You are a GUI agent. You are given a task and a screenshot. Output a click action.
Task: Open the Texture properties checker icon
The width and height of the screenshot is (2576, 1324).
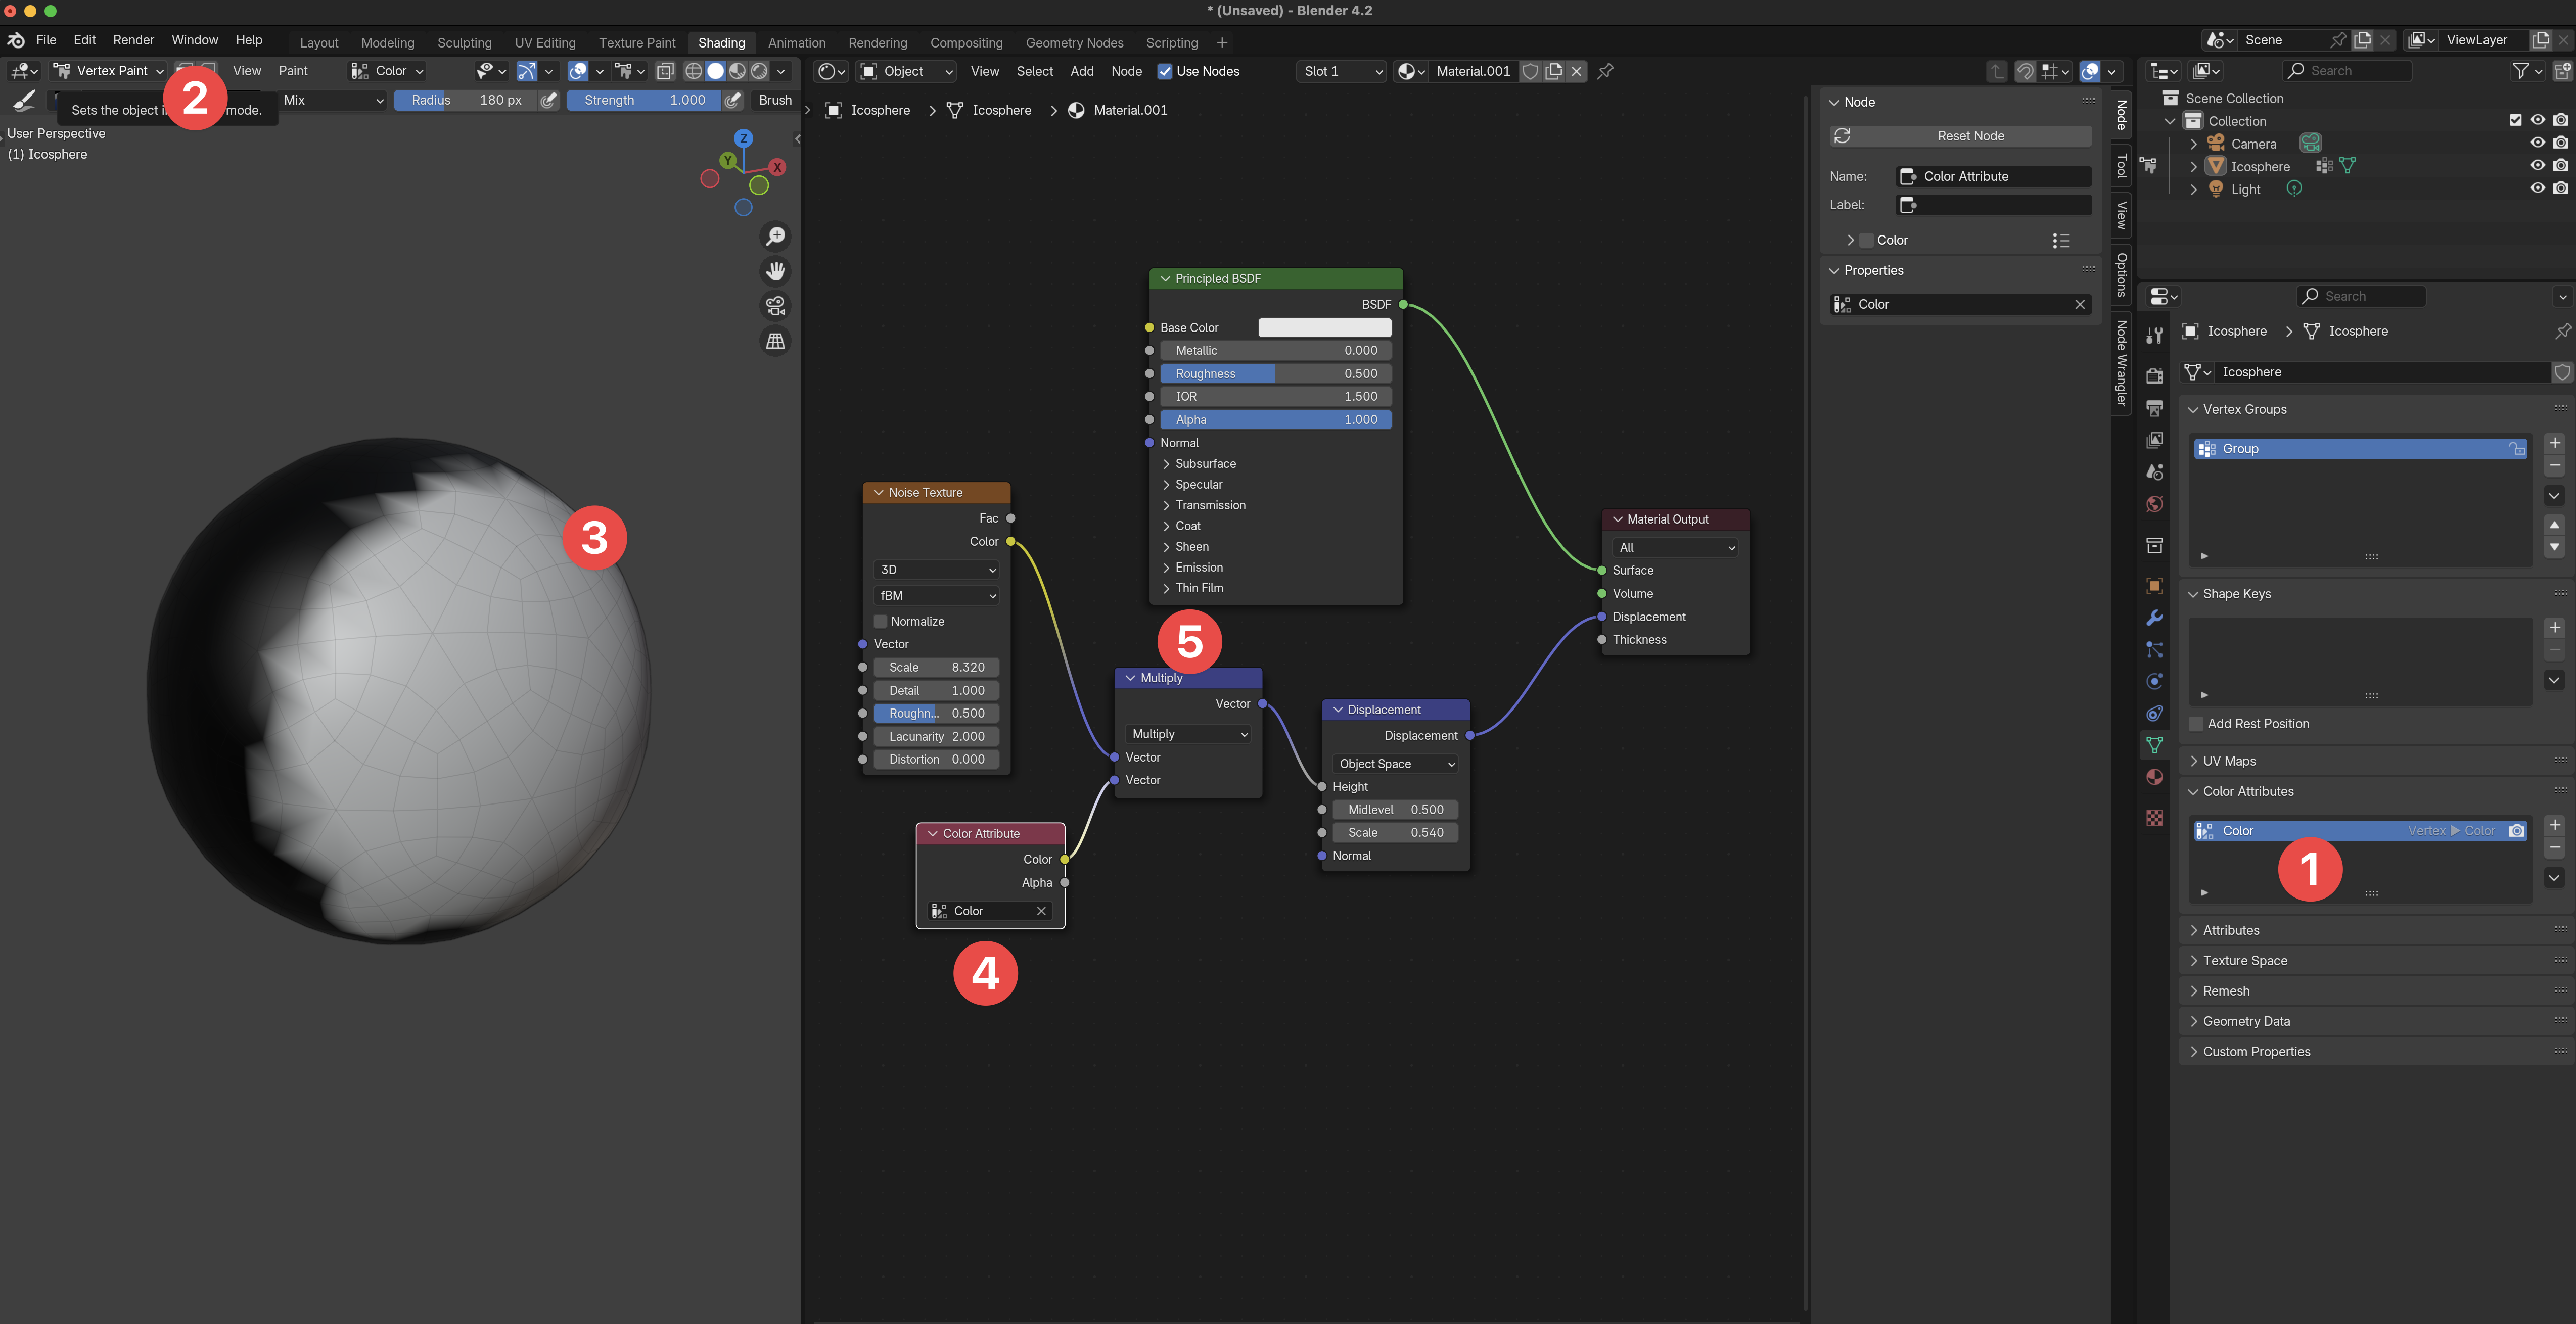point(2154,818)
